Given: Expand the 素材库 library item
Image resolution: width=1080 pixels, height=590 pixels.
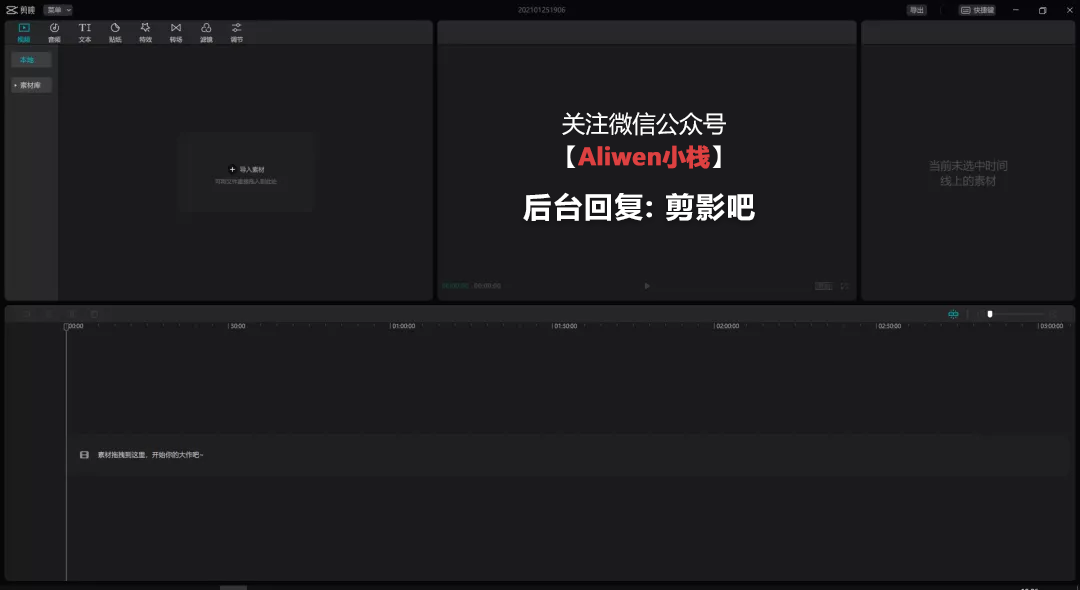Looking at the screenshot, I should (31, 85).
